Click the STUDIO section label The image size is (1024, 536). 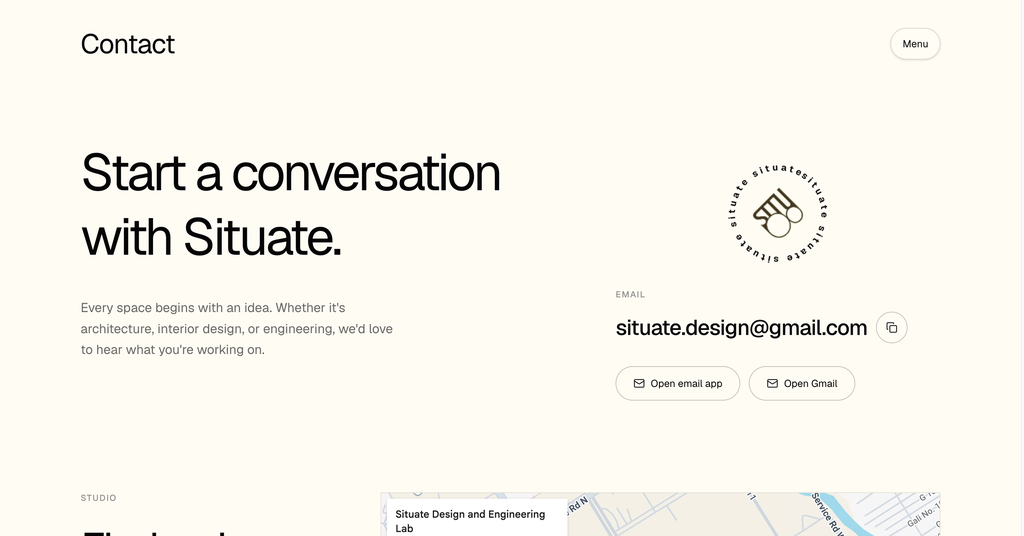(x=99, y=498)
